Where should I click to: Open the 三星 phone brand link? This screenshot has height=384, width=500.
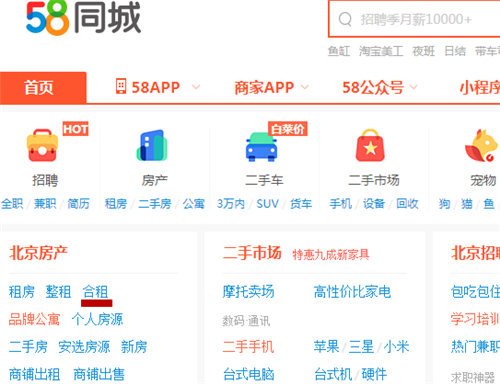361,347
